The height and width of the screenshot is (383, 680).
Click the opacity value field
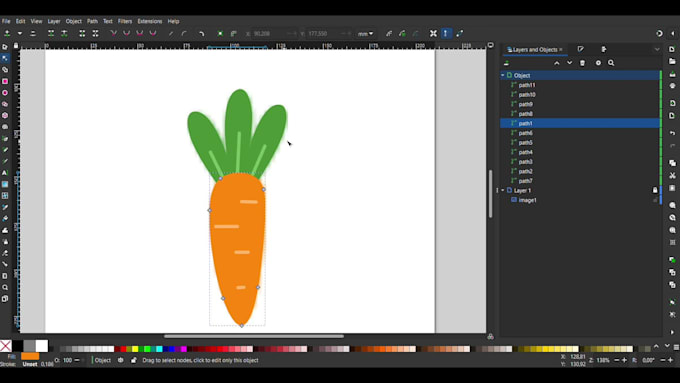pyautogui.click(x=68, y=360)
